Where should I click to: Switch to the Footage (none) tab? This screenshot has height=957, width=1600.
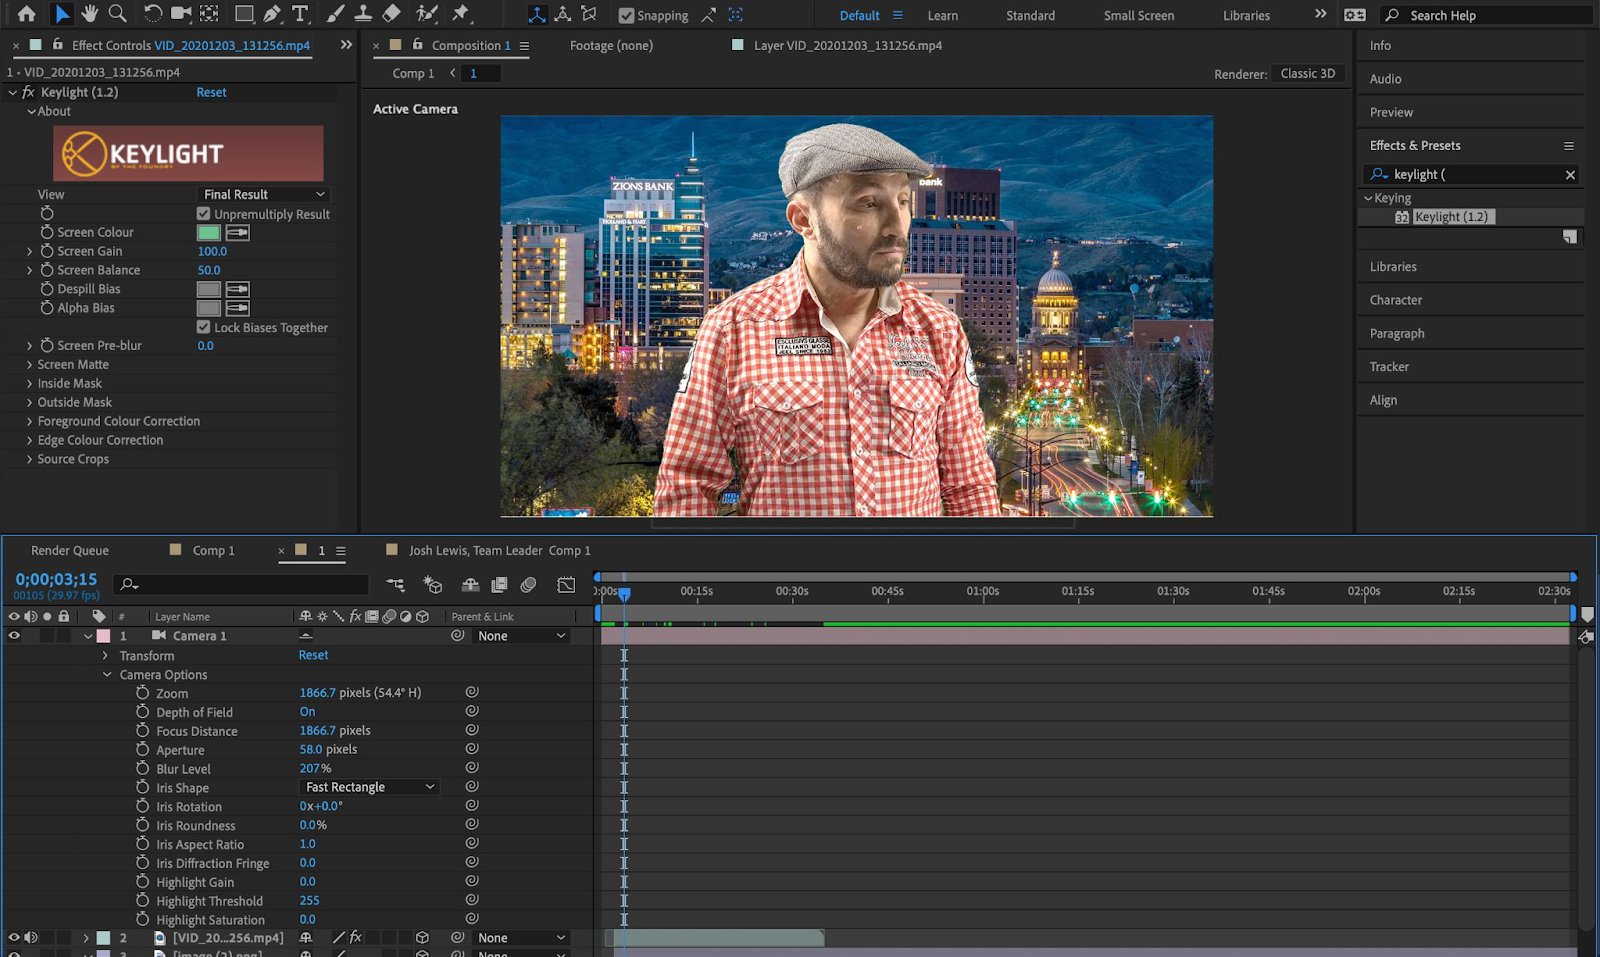click(x=610, y=45)
